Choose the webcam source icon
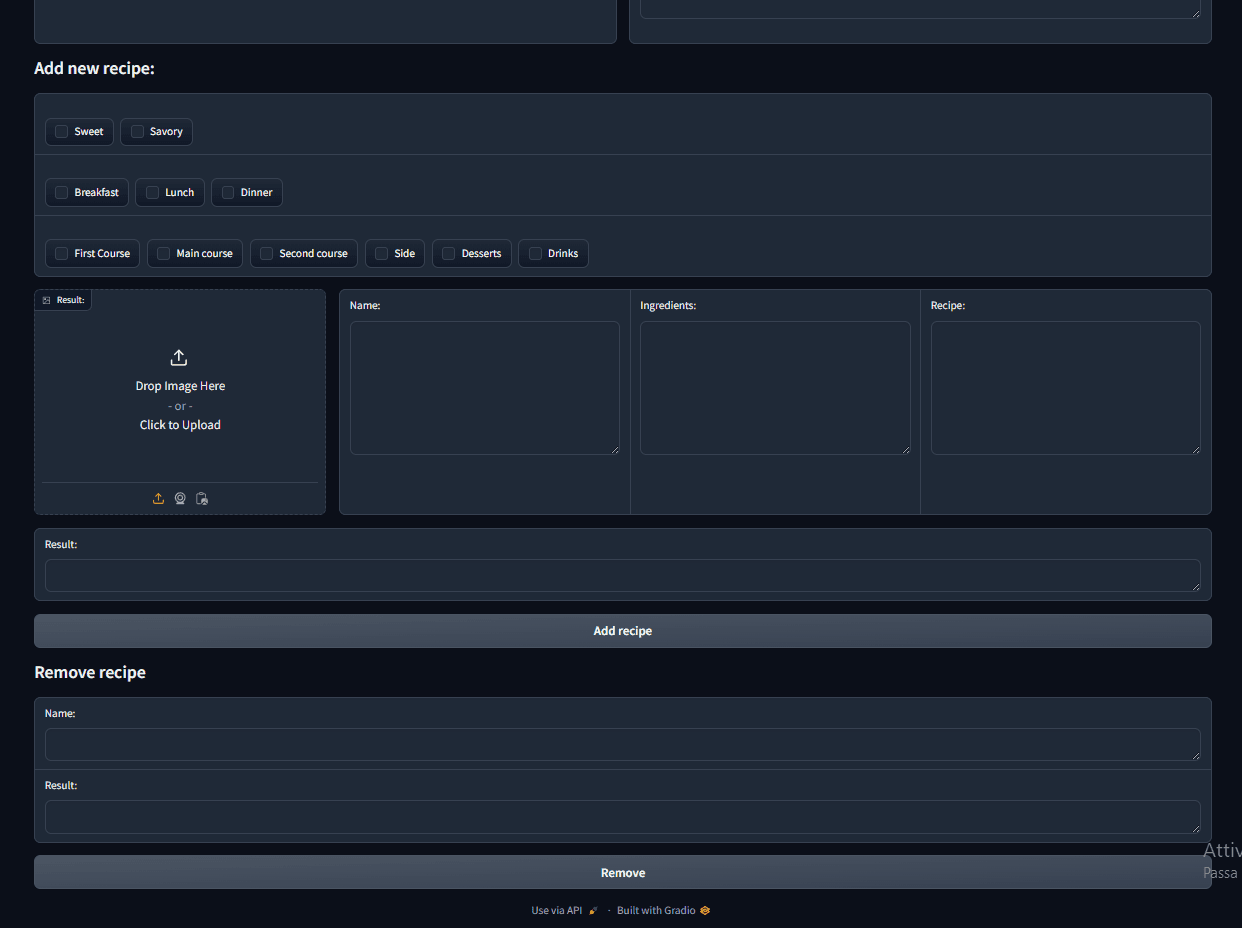Image resolution: width=1242 pixels, height=928 pixels. coord(180,498)
